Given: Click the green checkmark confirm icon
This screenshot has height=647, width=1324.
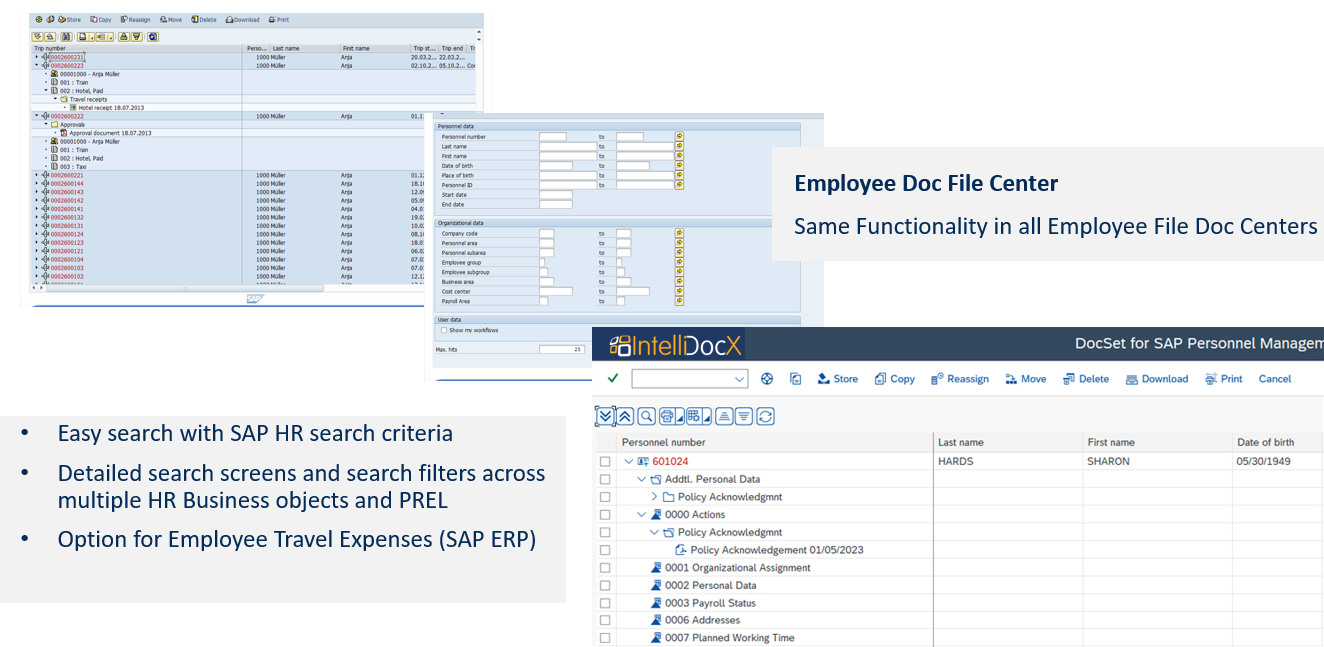Looking at the screenshot, I should (x=612, y=379).
